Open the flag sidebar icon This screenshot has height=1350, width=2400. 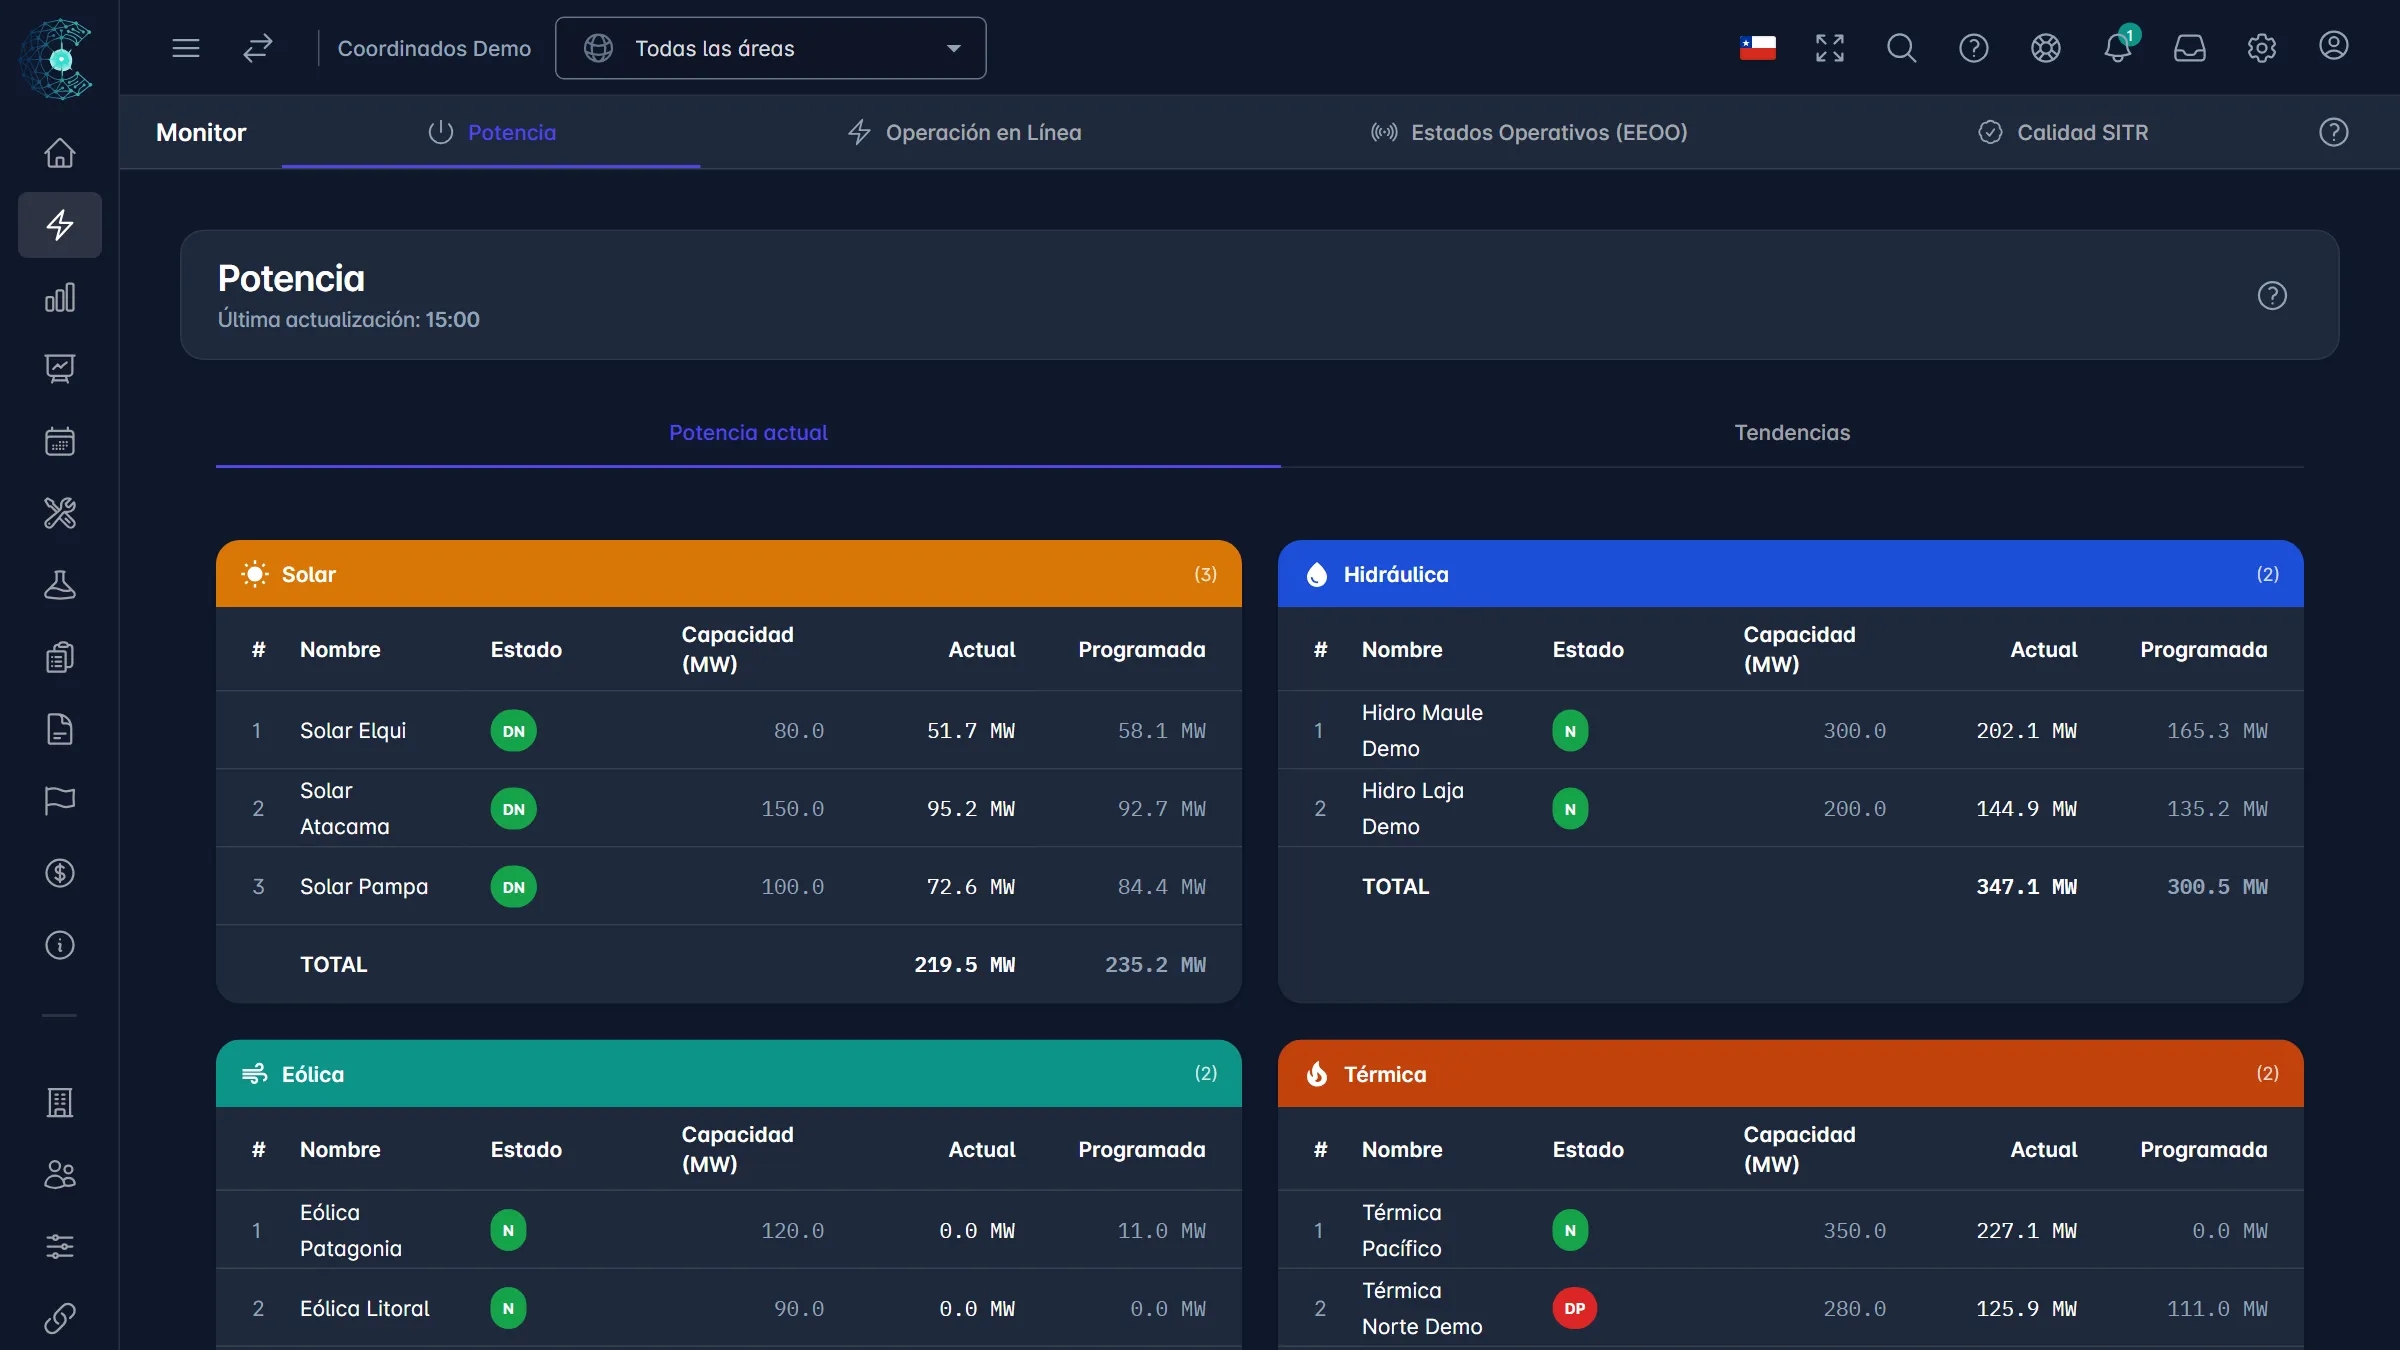coord(60,801)
